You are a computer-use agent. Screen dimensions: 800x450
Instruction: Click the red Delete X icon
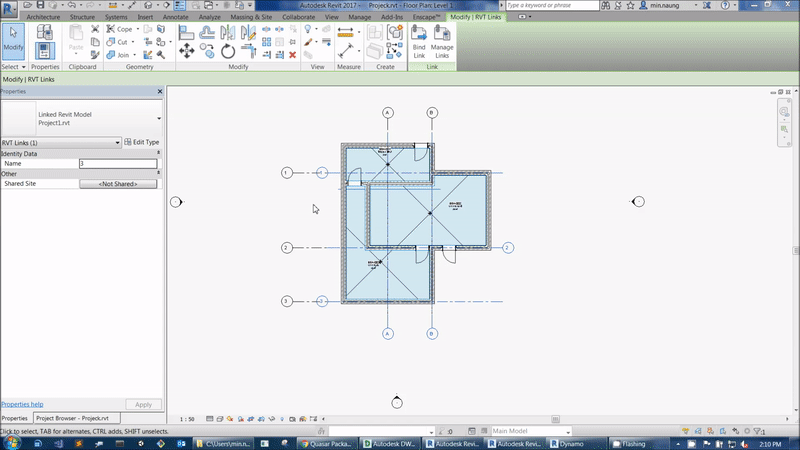click(292, 55)
